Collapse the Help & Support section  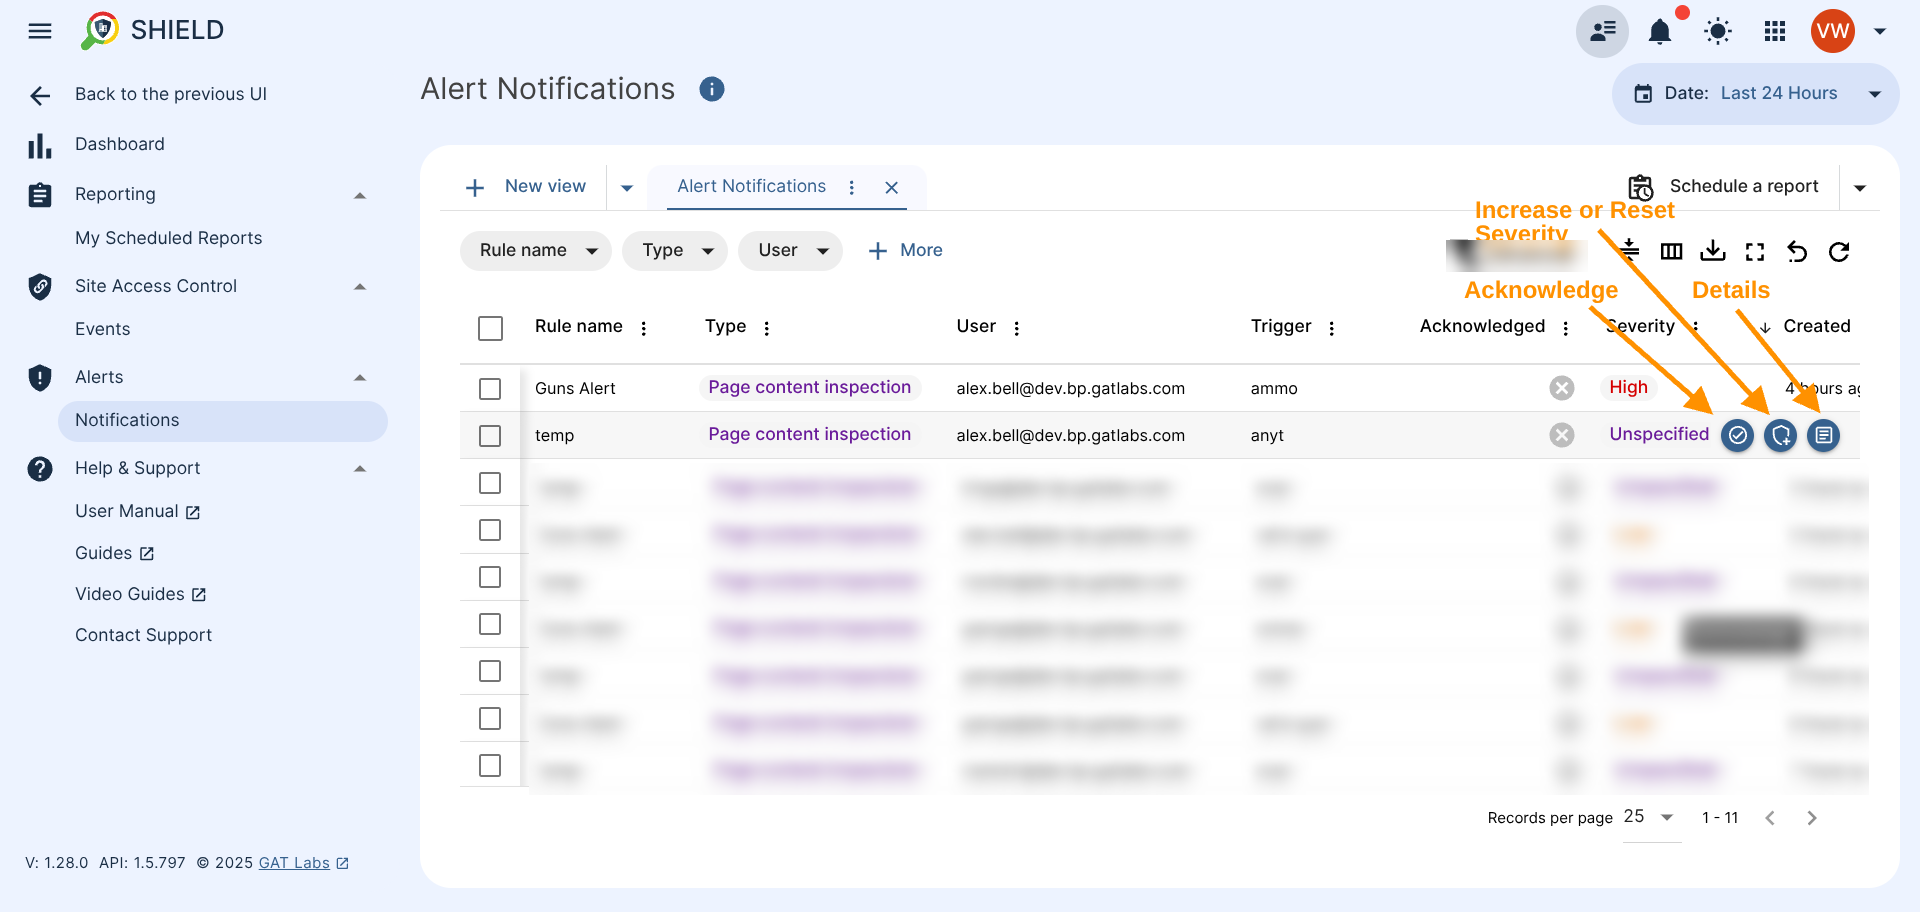[x=360, y=469]
